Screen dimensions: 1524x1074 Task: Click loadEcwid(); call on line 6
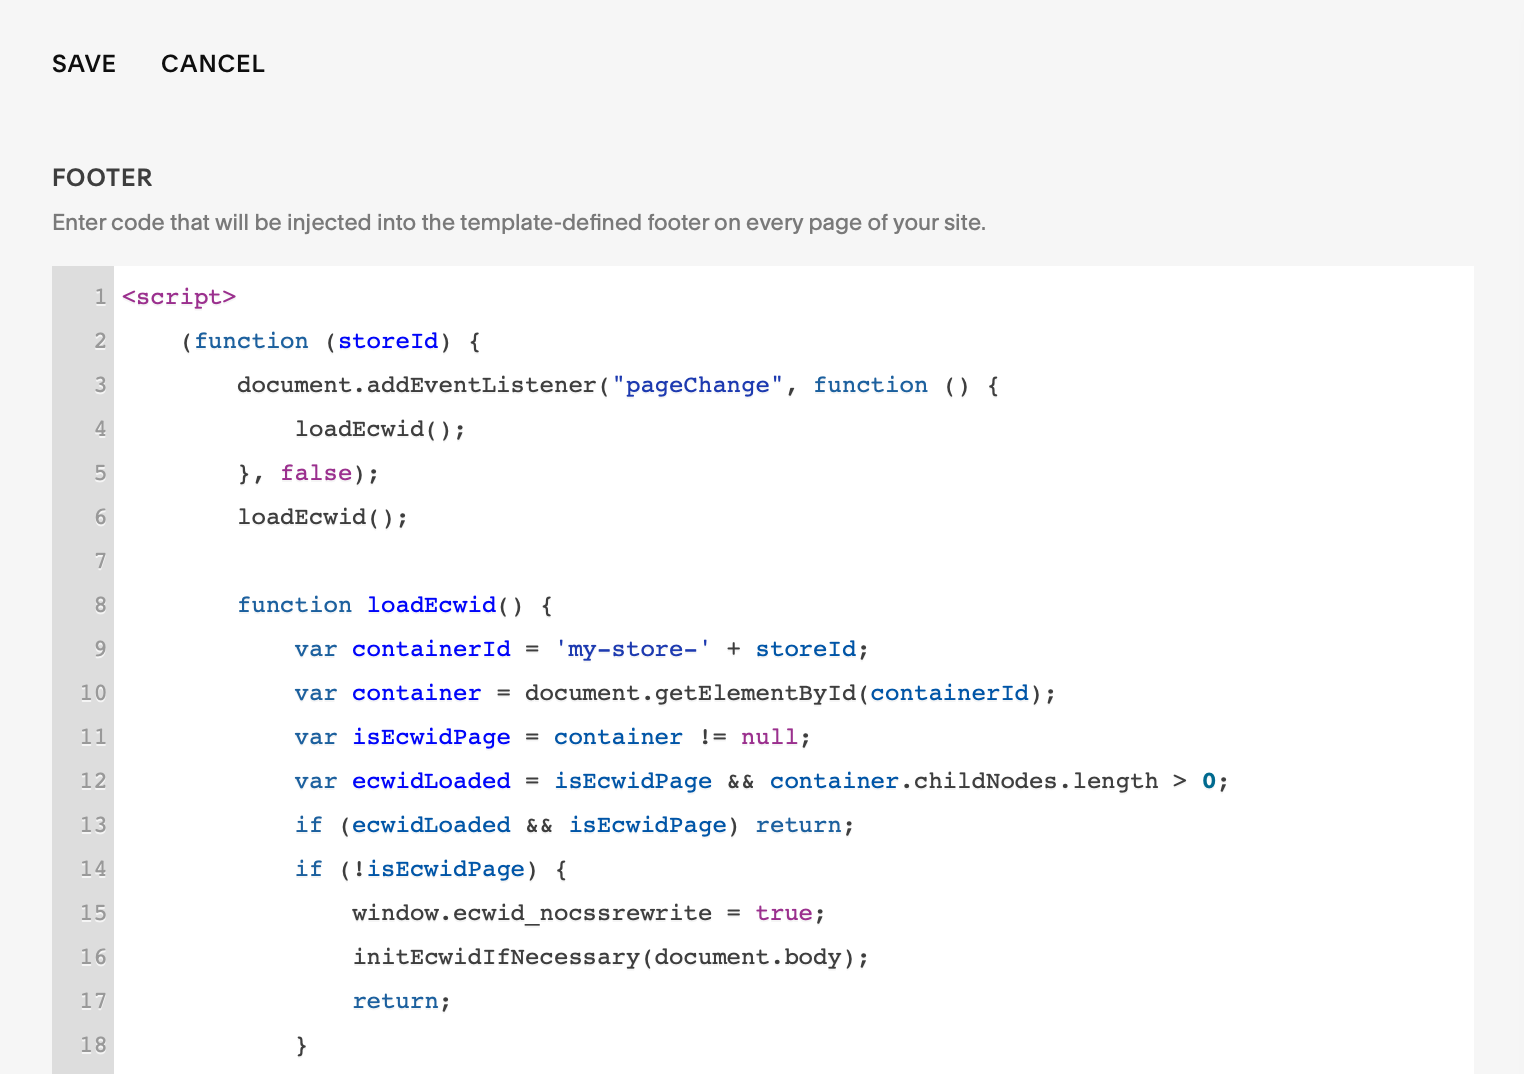[322, 517]
